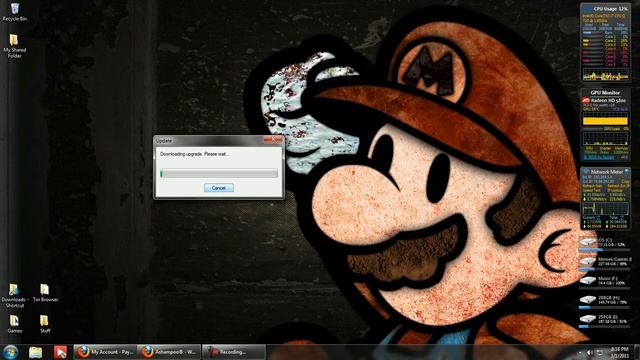
Task: Click the Network Meter gadget title
Action: point(607,172)
